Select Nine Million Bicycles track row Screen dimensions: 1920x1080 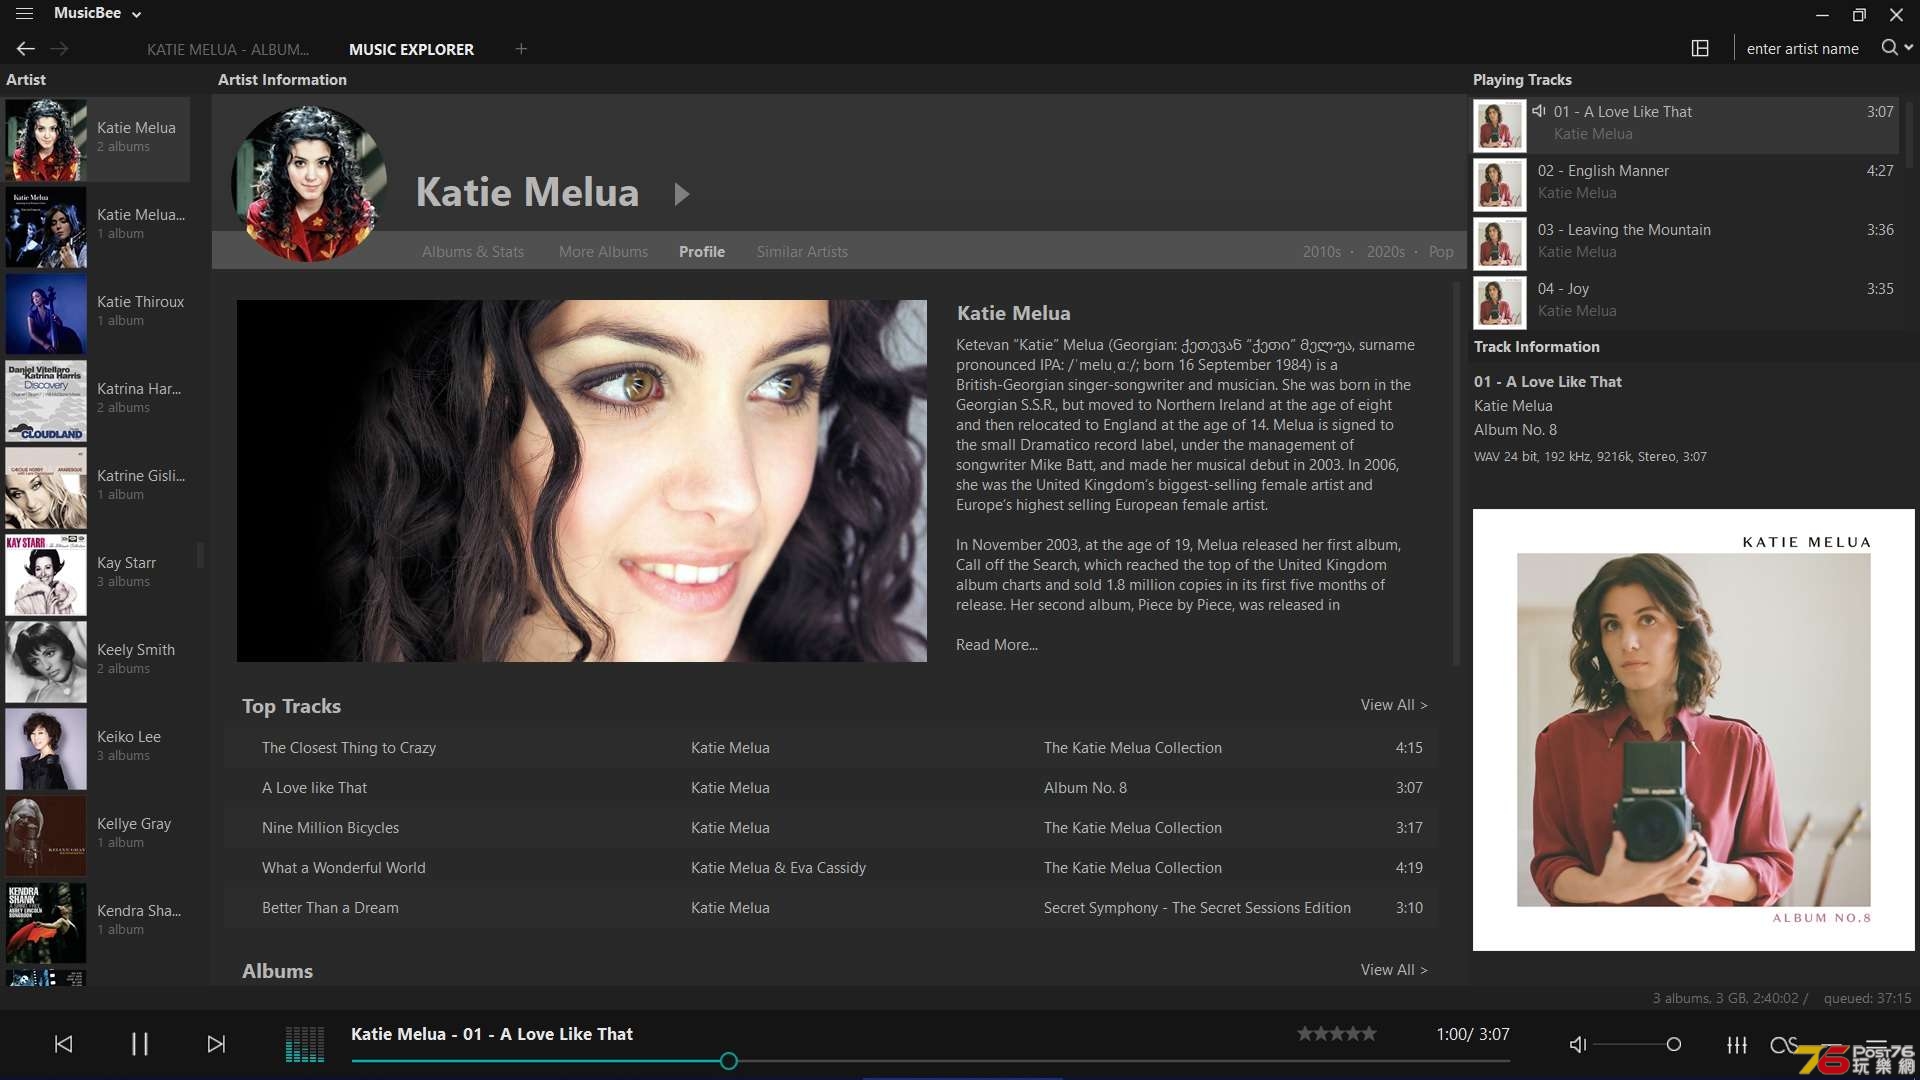coord(831,828)
